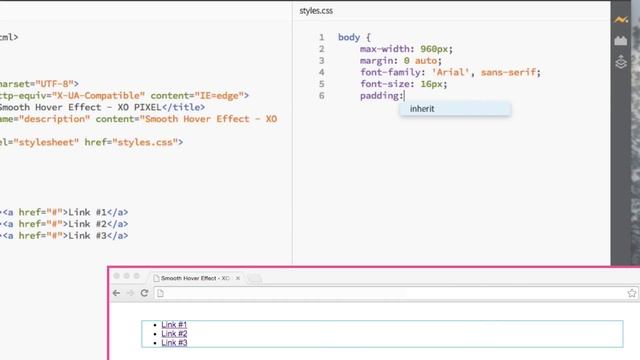Click the browser address bar
Image resolution: width=640 pixels, height=360 pixels.
392,293
